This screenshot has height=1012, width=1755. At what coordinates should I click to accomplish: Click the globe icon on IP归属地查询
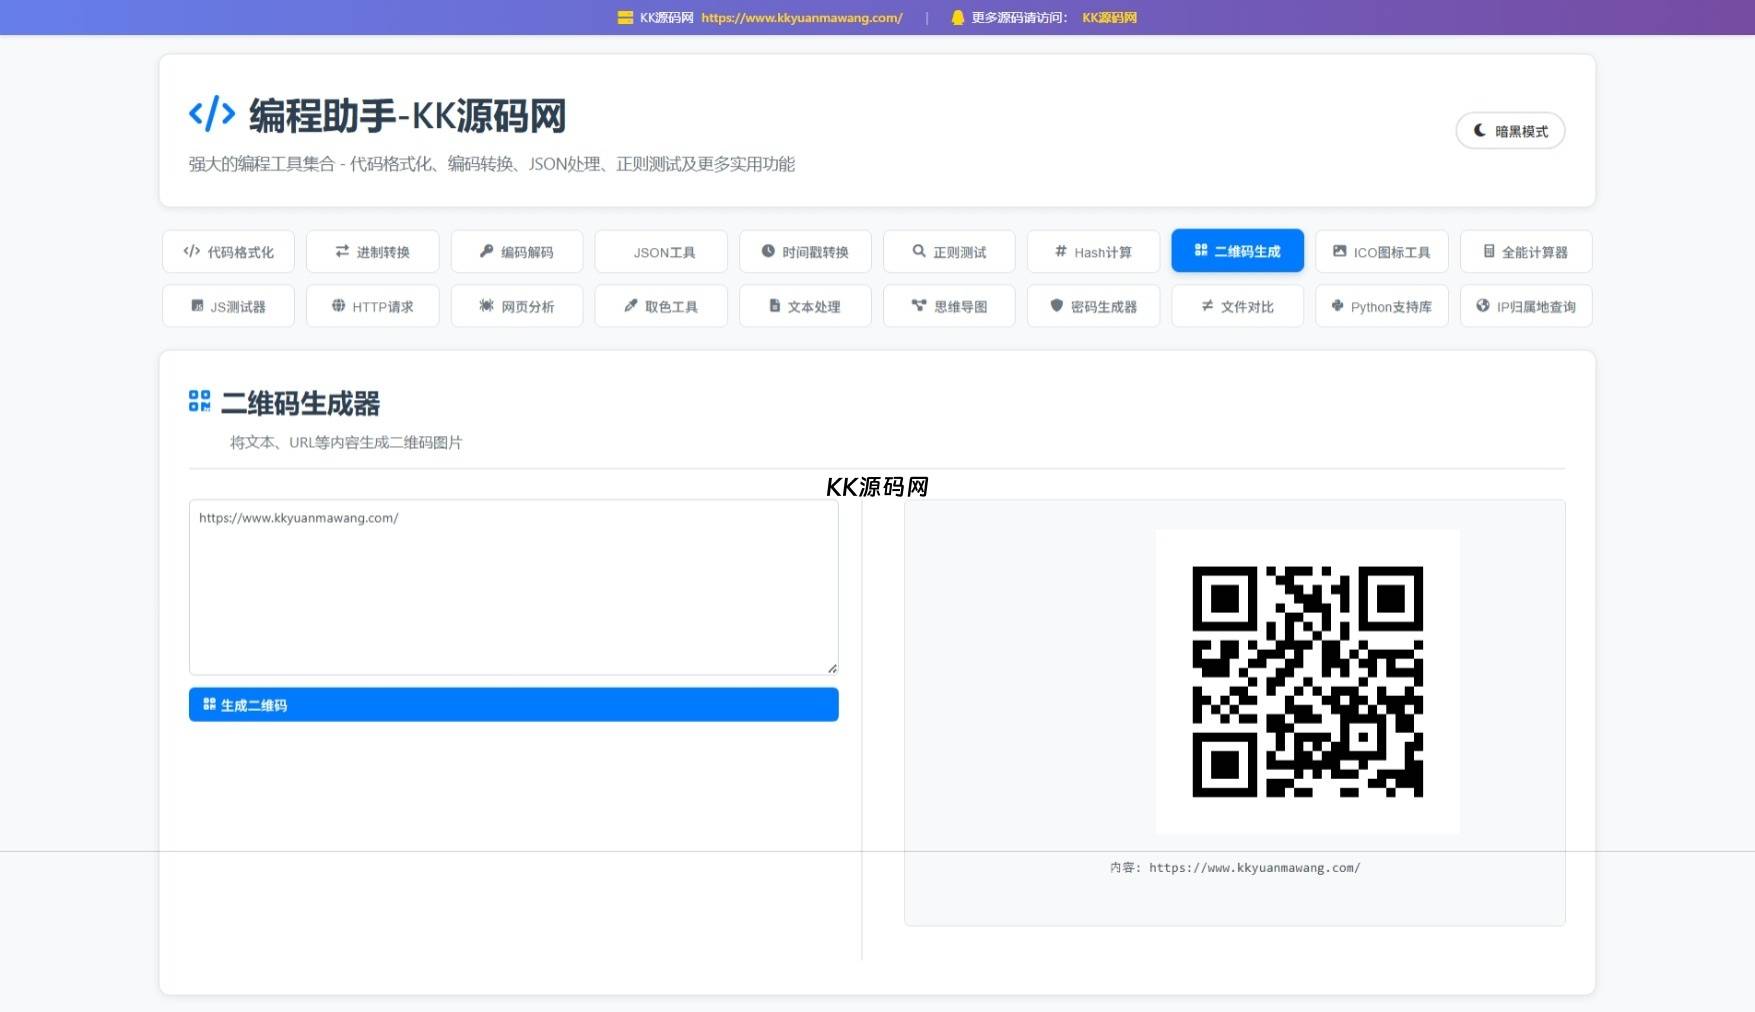click(x=1483, y=305)
